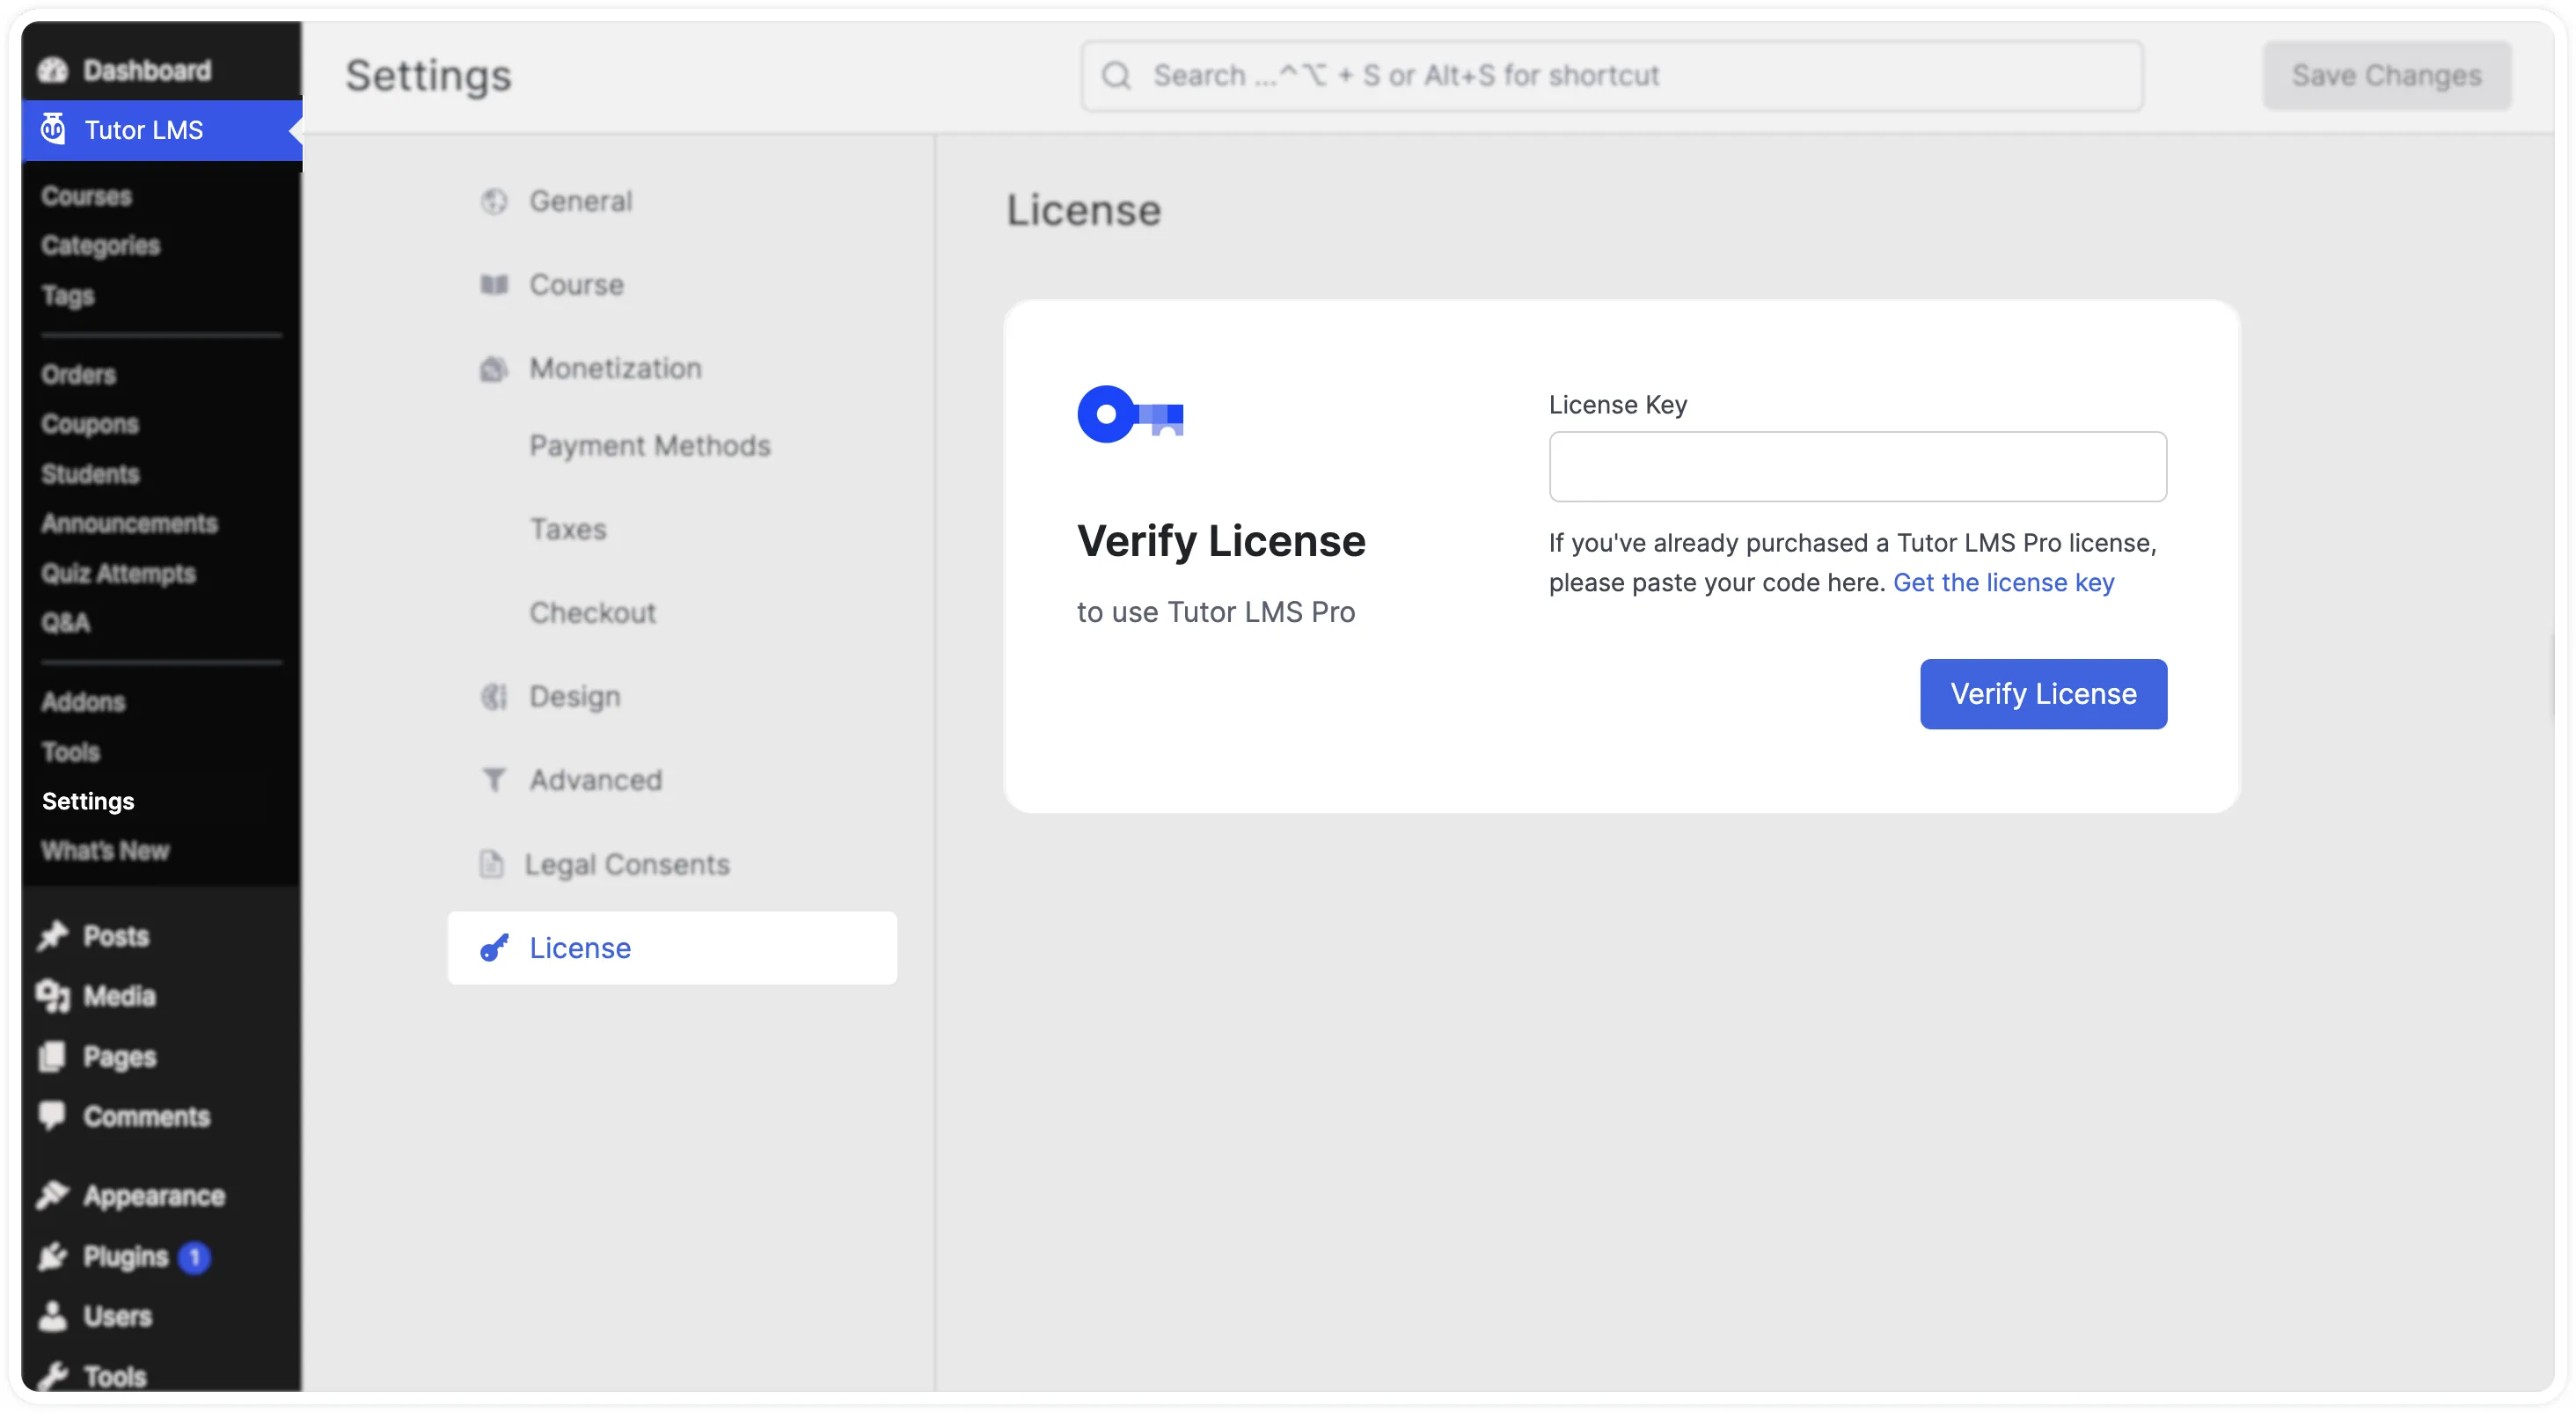Click the Verify License button

(x=2043, y=693)
